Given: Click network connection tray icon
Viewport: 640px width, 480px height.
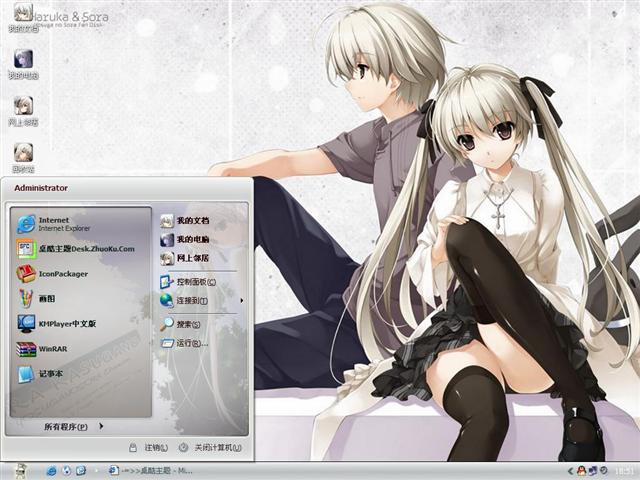Looking at the screenshot, I should click(593, 471).
